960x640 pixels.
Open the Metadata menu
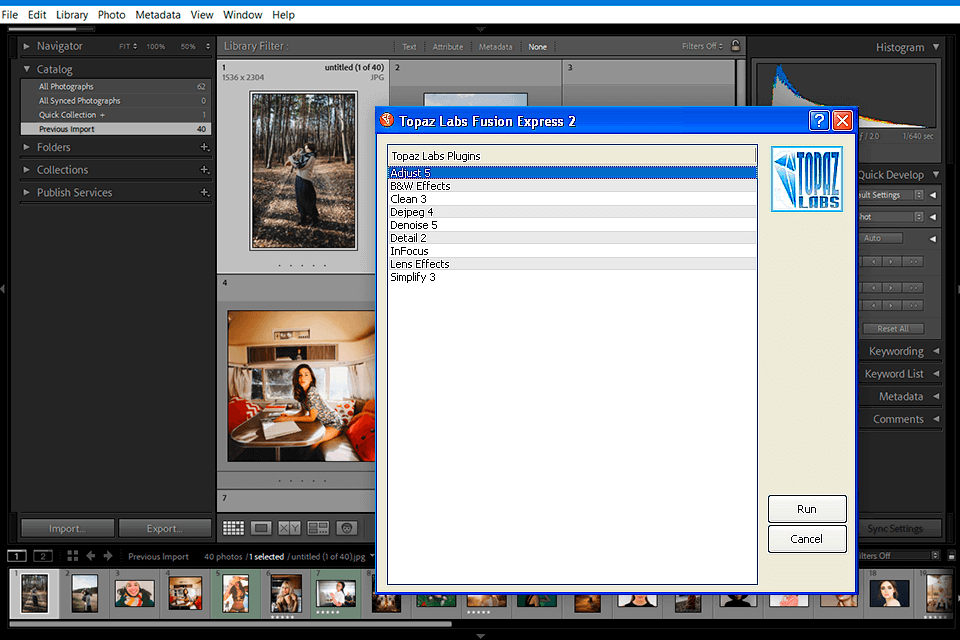(158, 15)
